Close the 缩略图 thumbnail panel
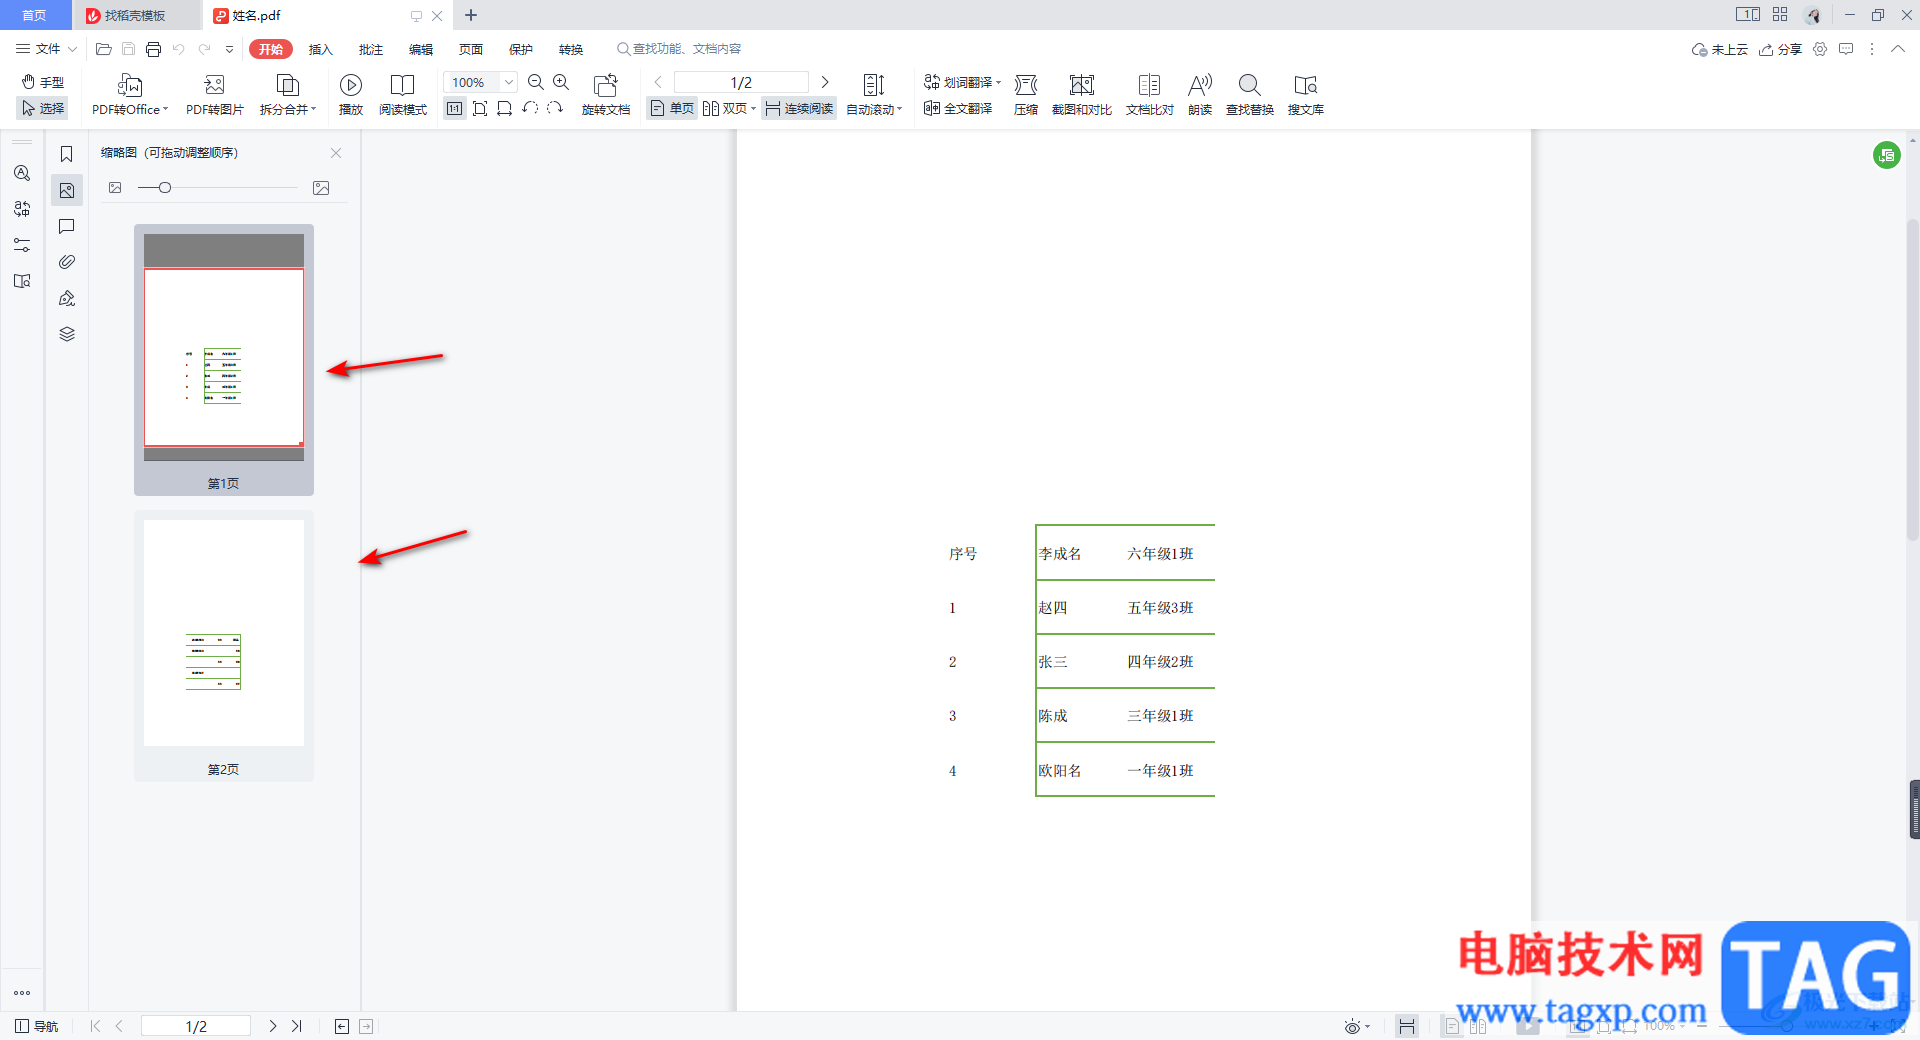Image resolution: width=1920 pixels, height=1040 pixels. [x=336, y=153]
